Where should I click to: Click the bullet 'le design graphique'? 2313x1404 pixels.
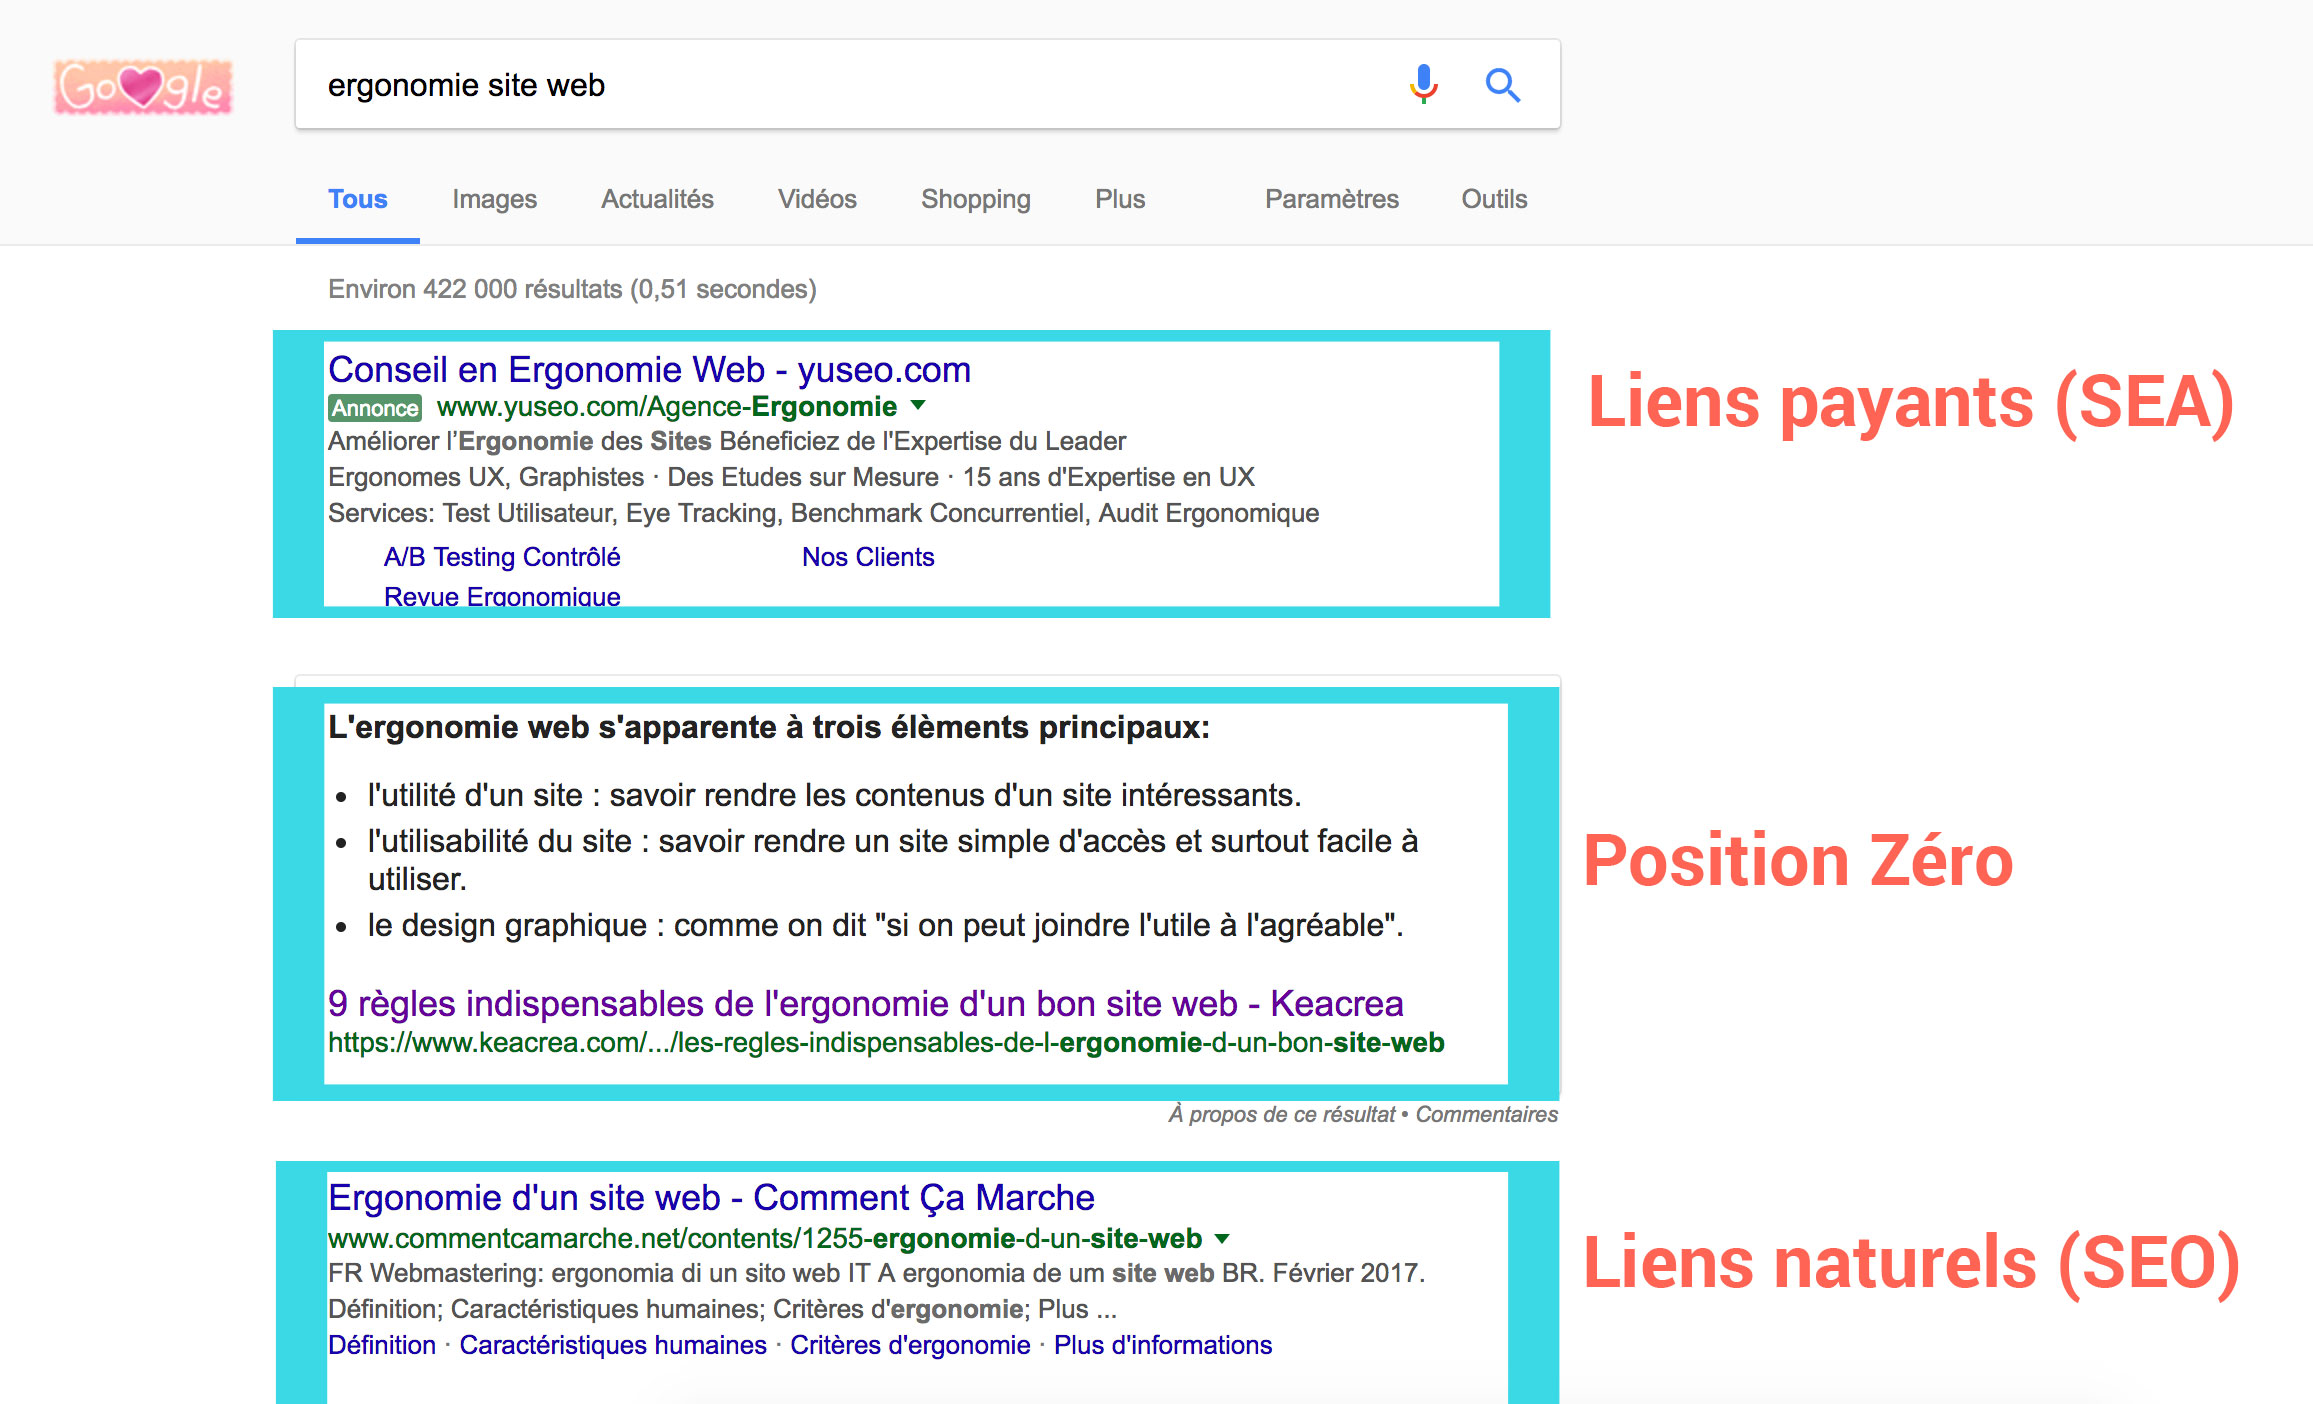pos(885,925)
